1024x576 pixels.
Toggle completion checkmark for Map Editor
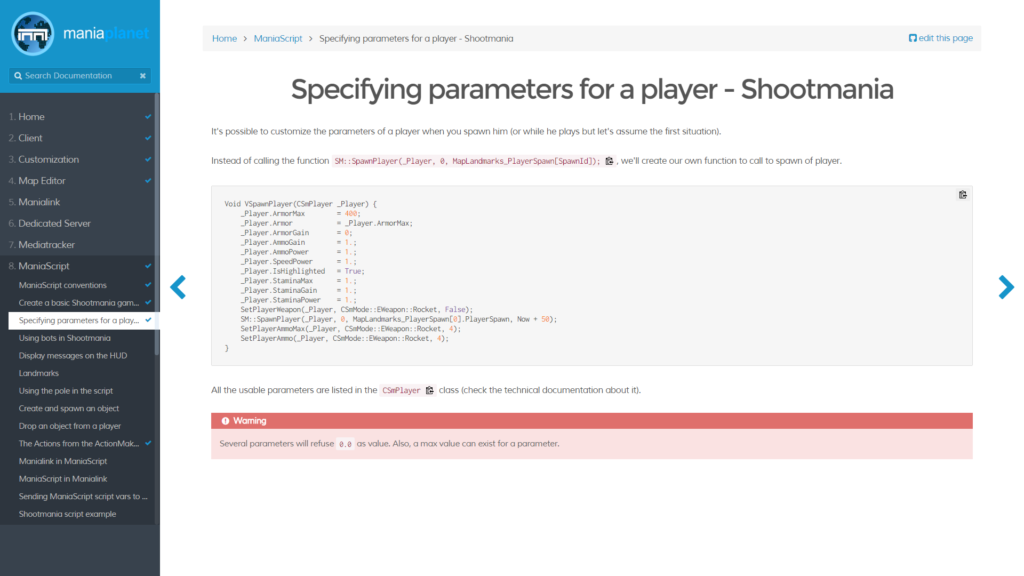pyautogui.click(x=147, y=180)
